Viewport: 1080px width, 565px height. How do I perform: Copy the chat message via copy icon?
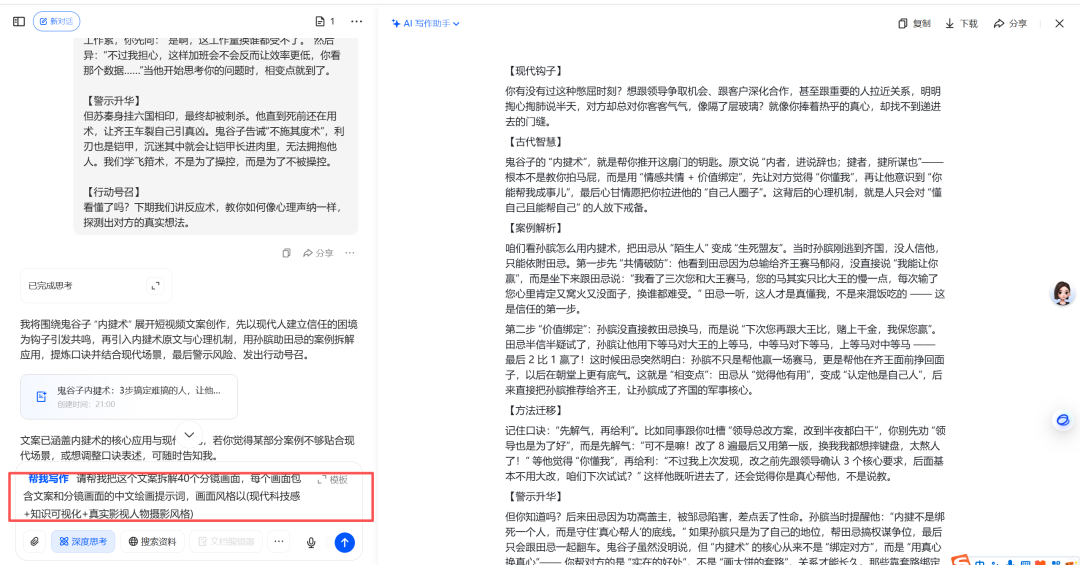(287, 253)
